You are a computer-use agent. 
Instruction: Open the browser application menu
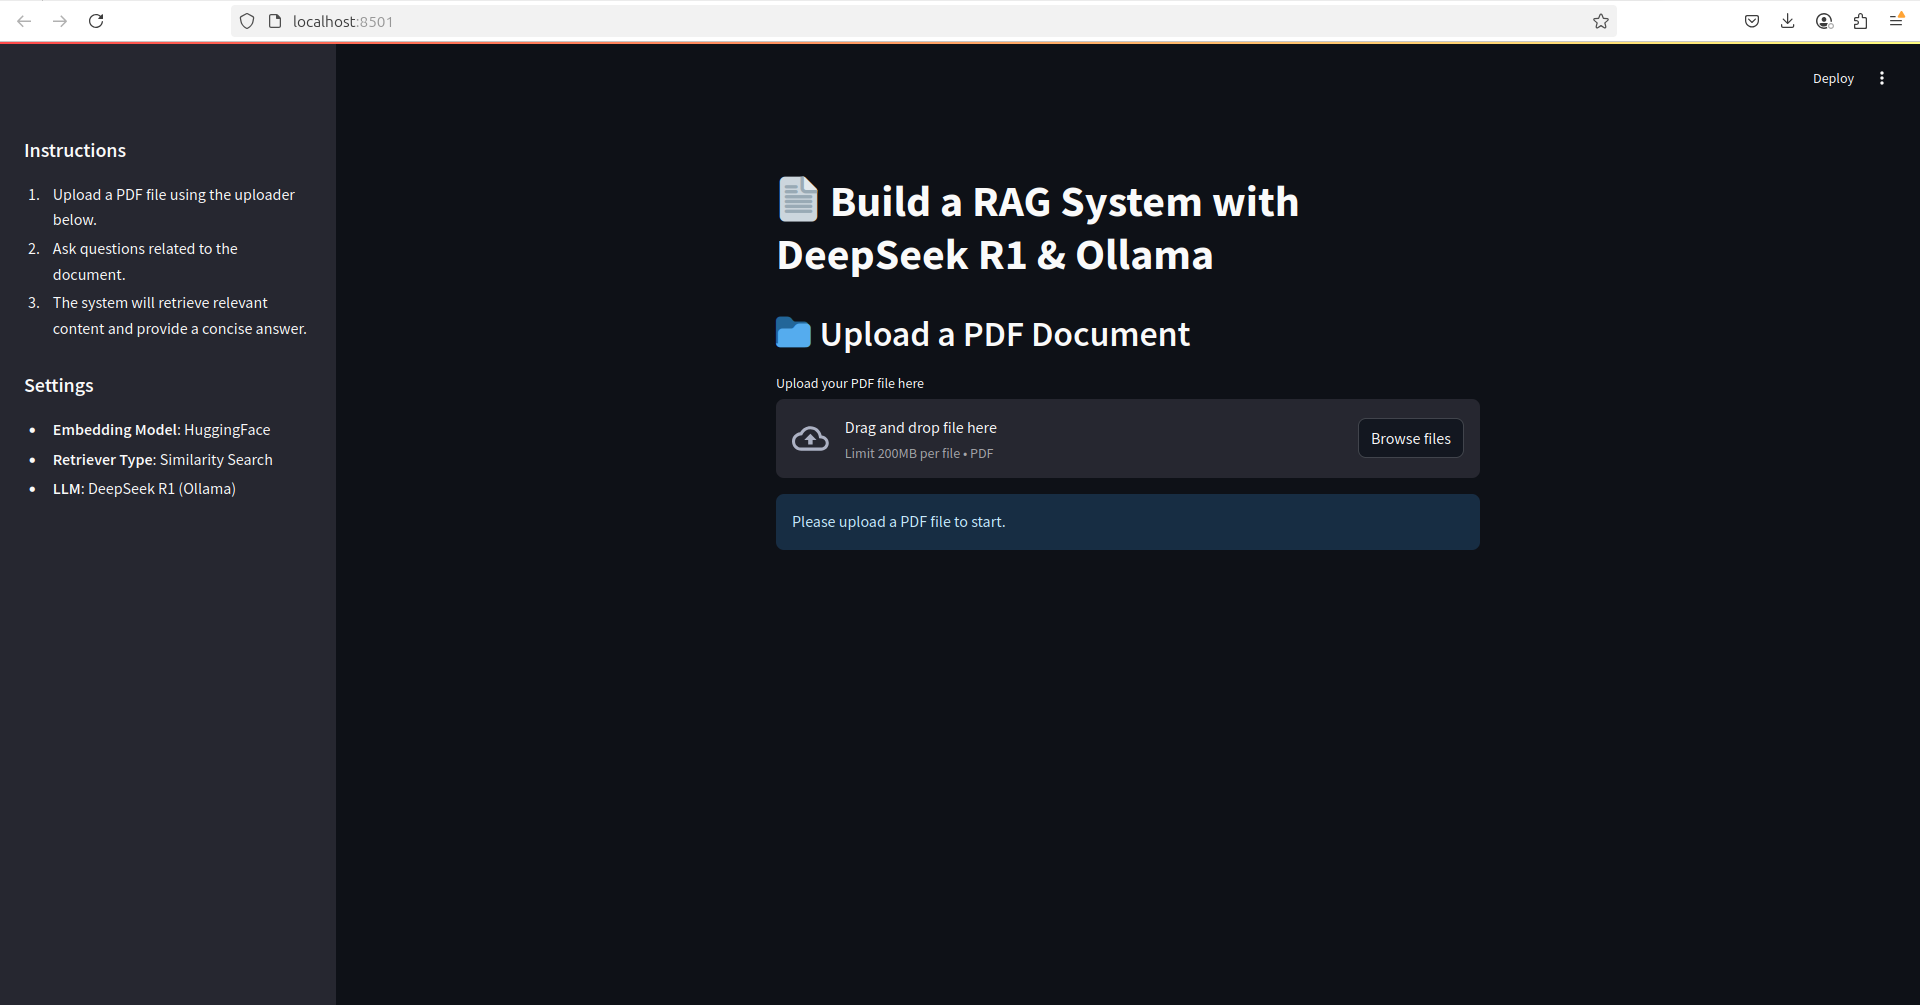(1896, 21)
